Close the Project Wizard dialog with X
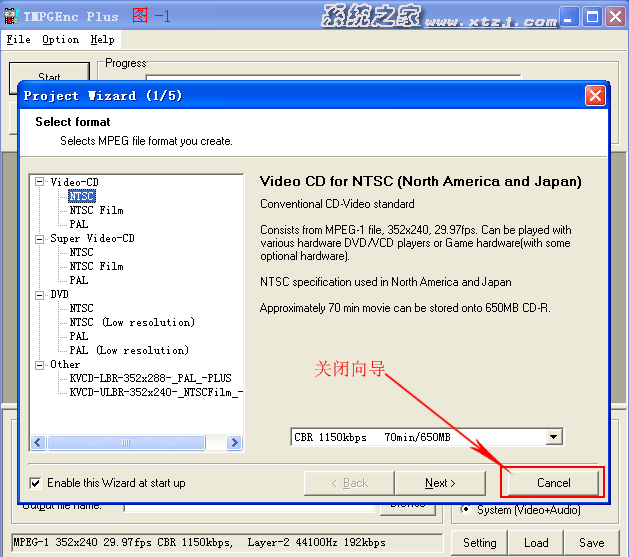This screenshot has width=629, height=557. pos(595,96)
